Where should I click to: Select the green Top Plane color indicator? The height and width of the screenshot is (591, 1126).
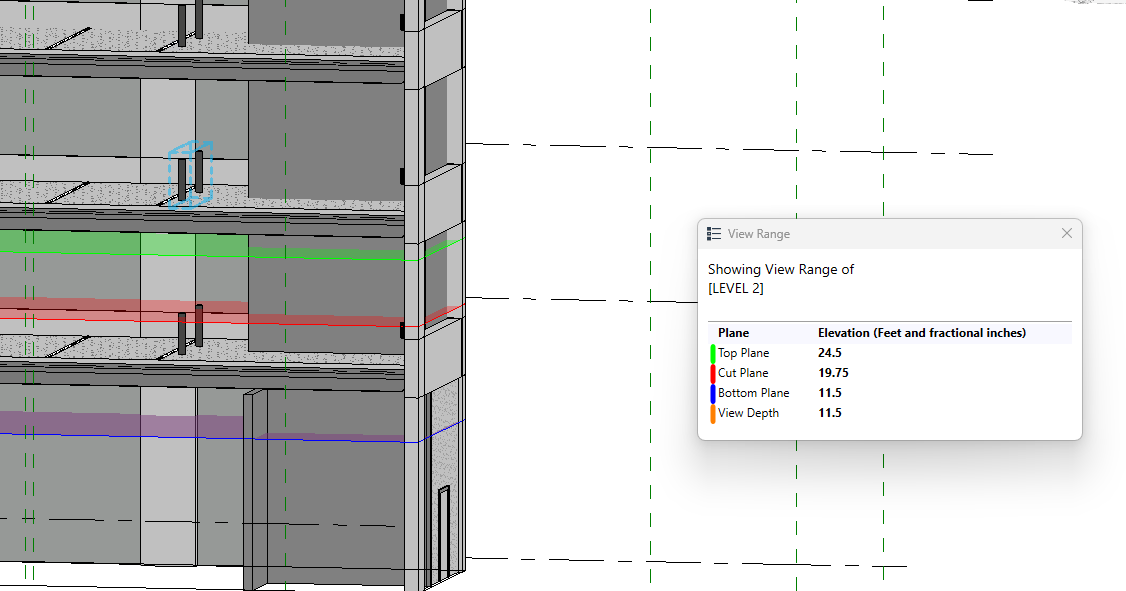712,352
